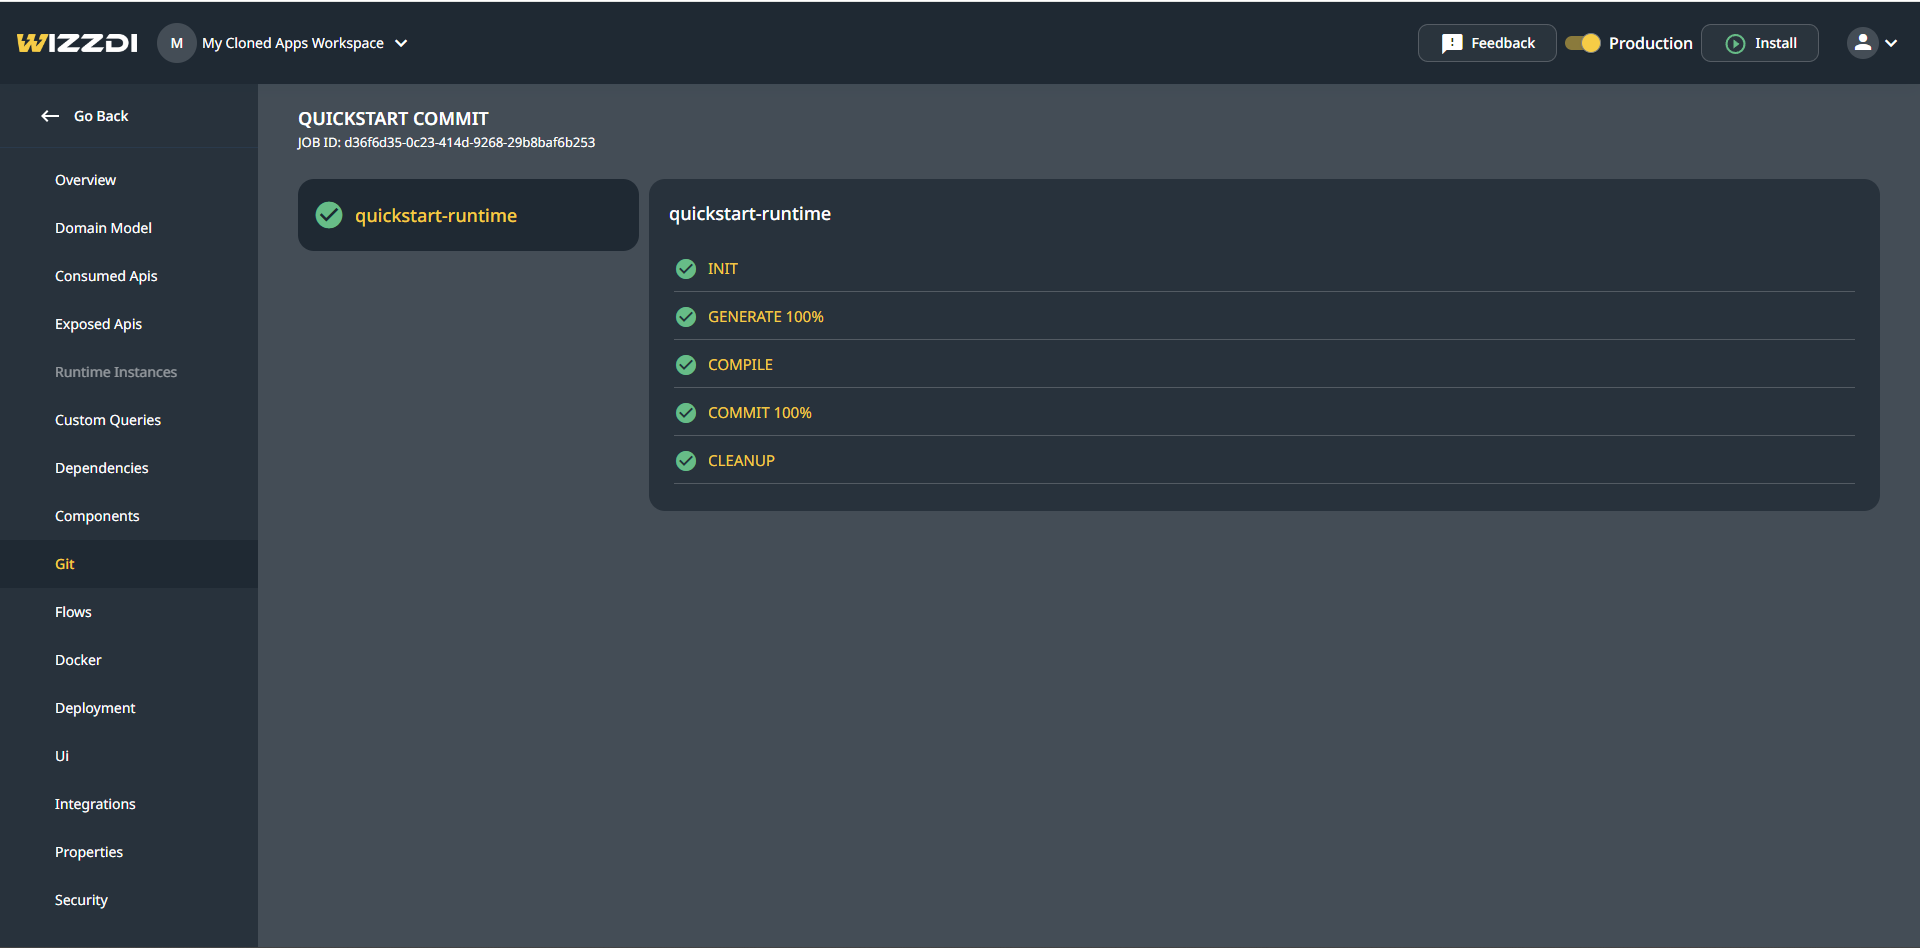Click the CLEANUP step check icon
The height and width of the screenshot is (948, 1920).
(x=686, y=461)
